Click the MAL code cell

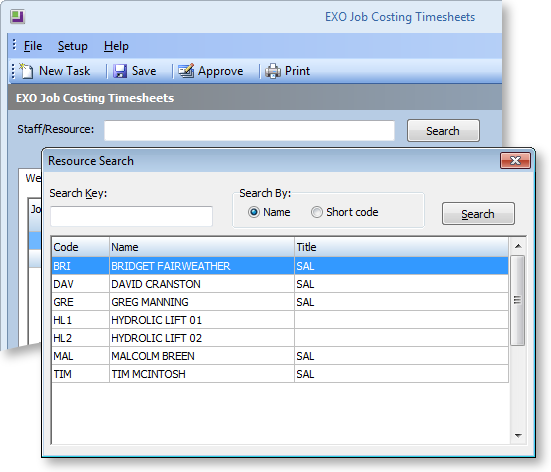pos(80,356)
